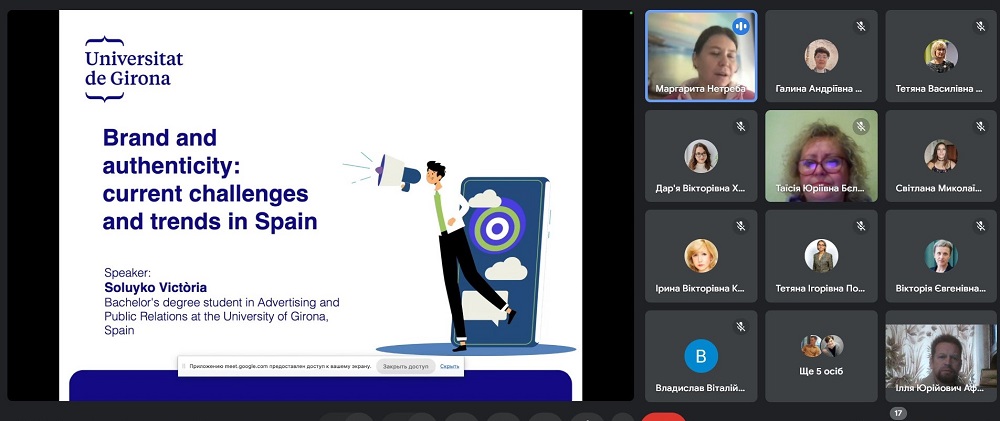Click muted mic icon on Галина Андріївна's tile
1000x421 pixels.
tap(861, 26)
